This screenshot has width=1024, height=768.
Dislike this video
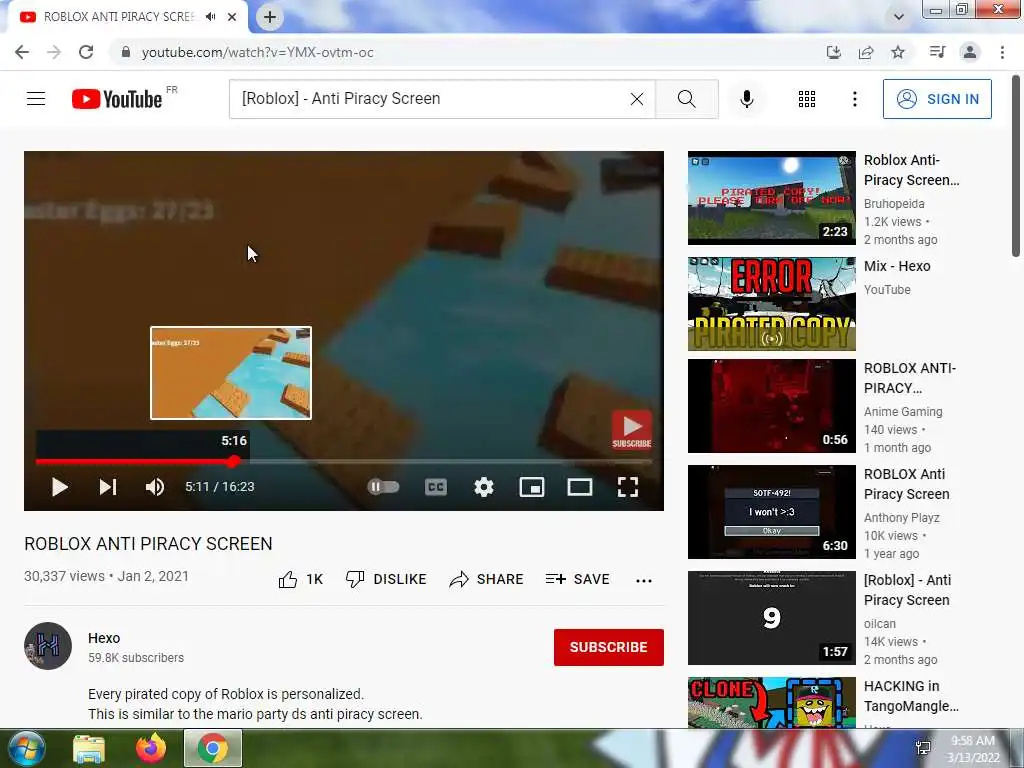pos(386,579)
